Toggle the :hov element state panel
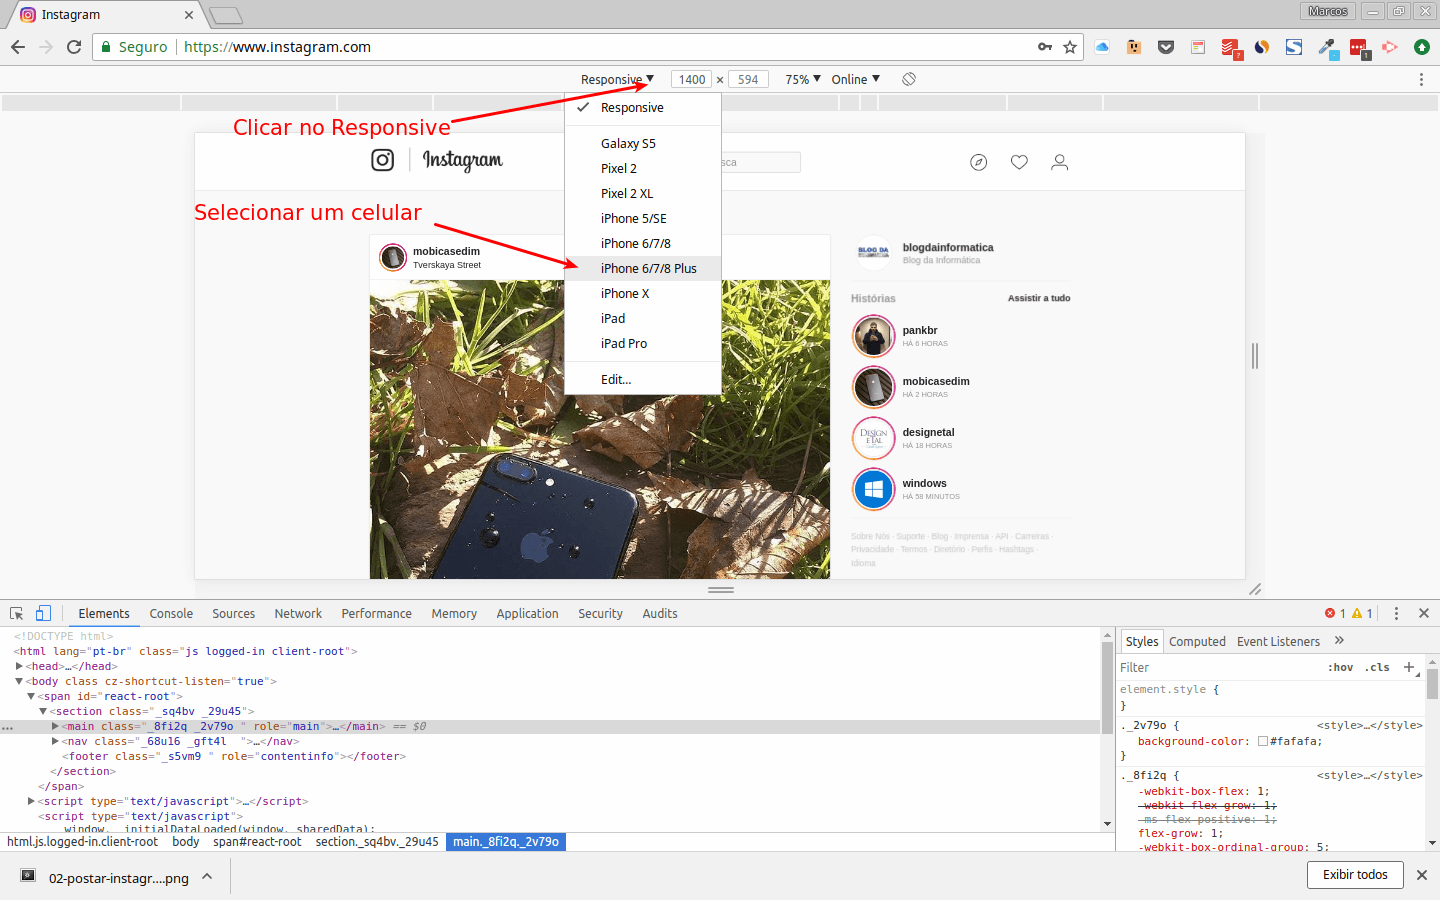Image resolution: width=1440 pixels, height=900 pixels. click(1340, 667)
